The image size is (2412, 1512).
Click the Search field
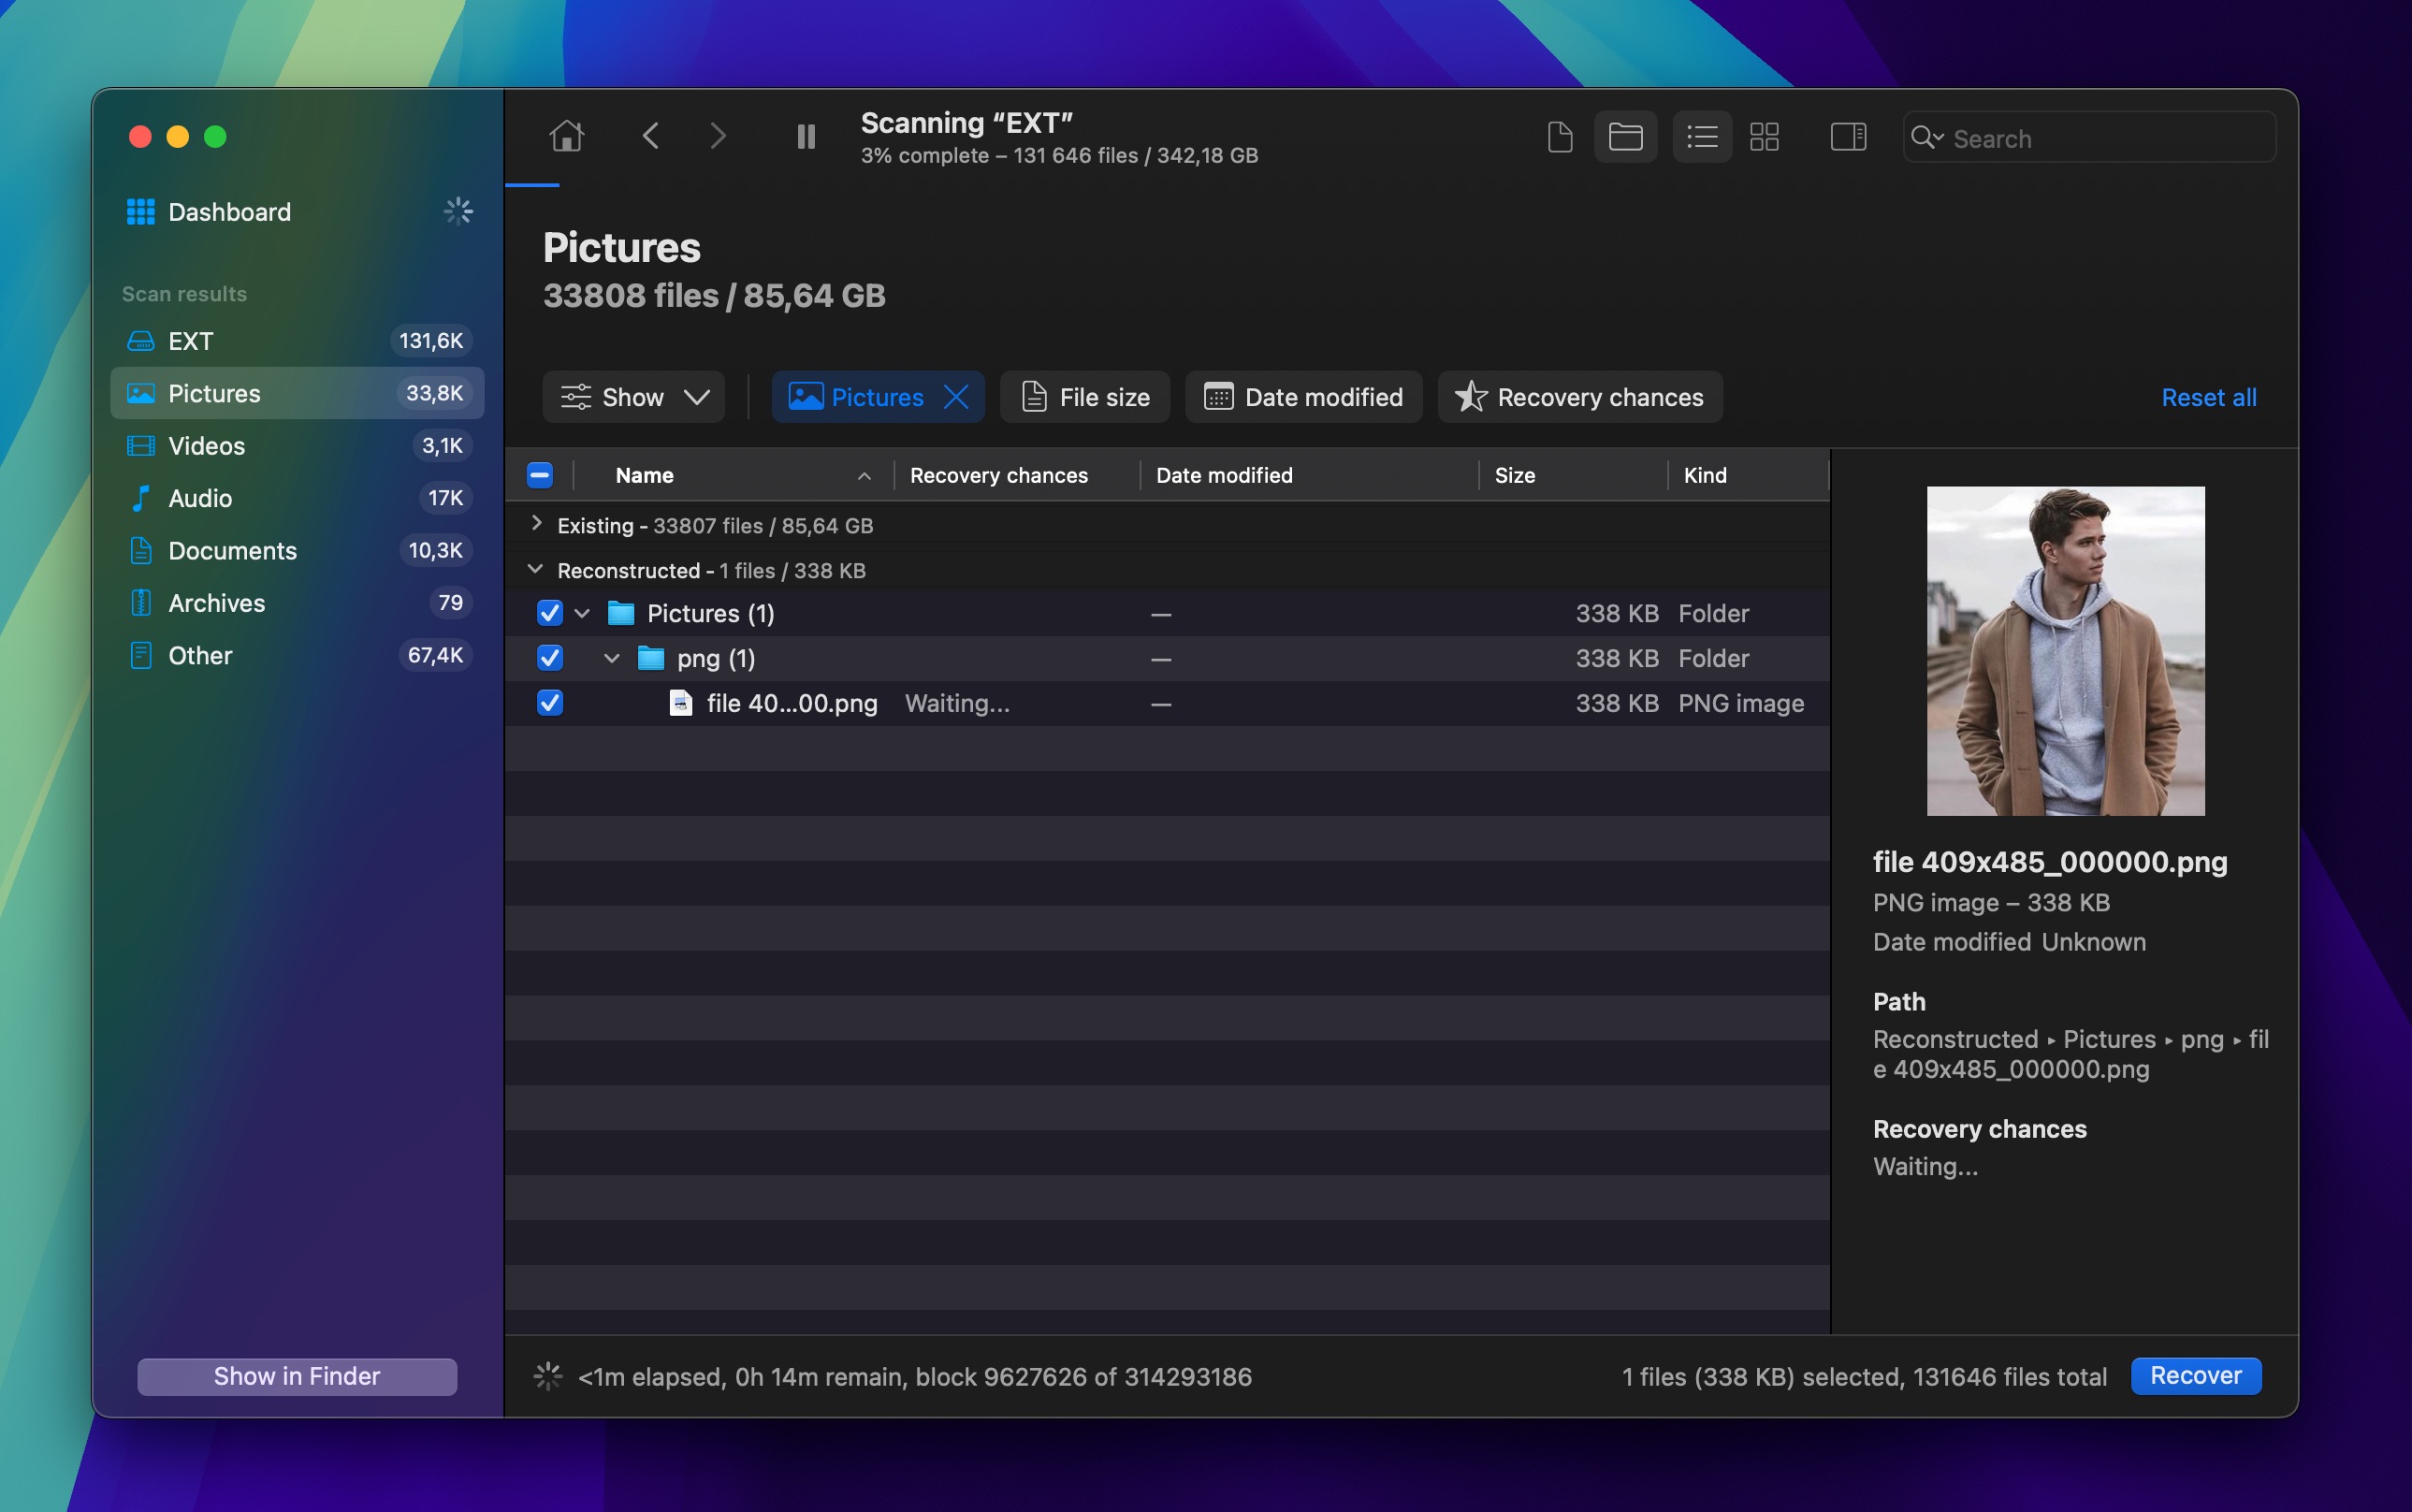(2089, 138)
